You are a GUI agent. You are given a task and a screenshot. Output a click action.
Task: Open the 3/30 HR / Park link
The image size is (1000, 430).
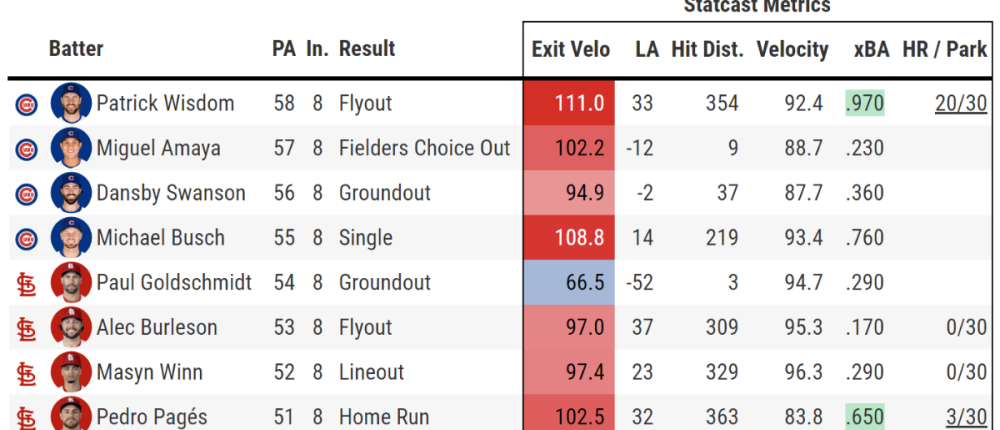pyautogui.click(x=967, y=417)
